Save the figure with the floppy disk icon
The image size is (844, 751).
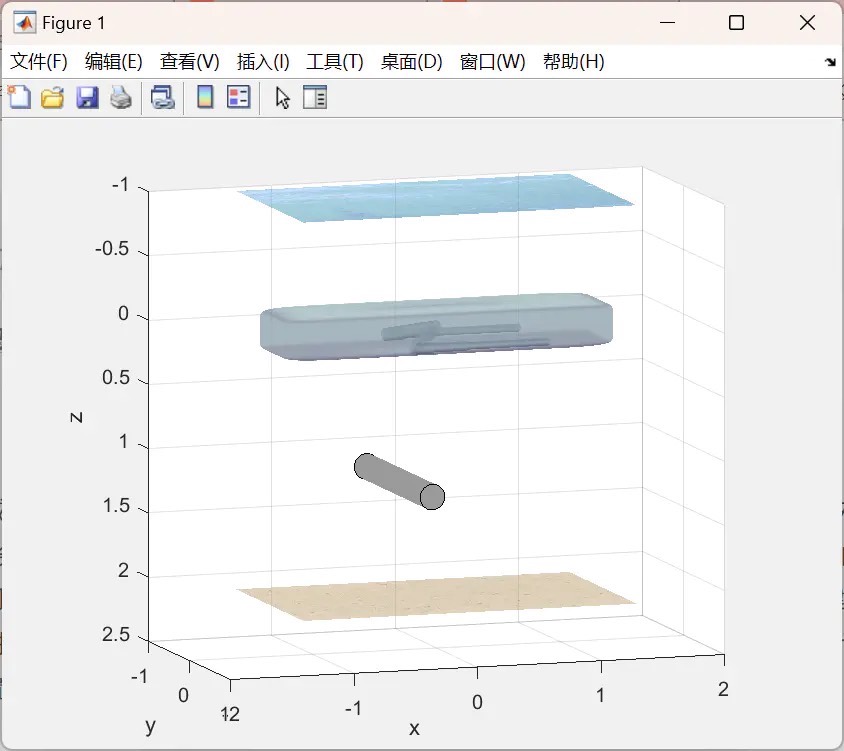[87, 97]
